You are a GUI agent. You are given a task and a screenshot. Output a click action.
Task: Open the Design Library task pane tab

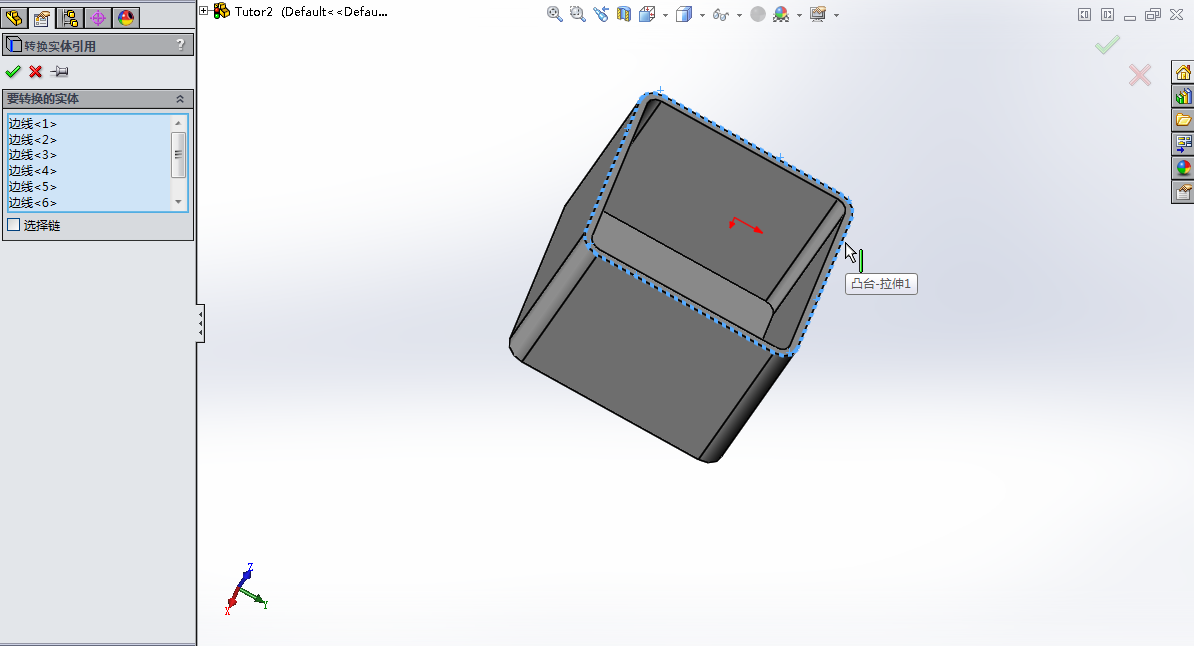click(1183, 96)
